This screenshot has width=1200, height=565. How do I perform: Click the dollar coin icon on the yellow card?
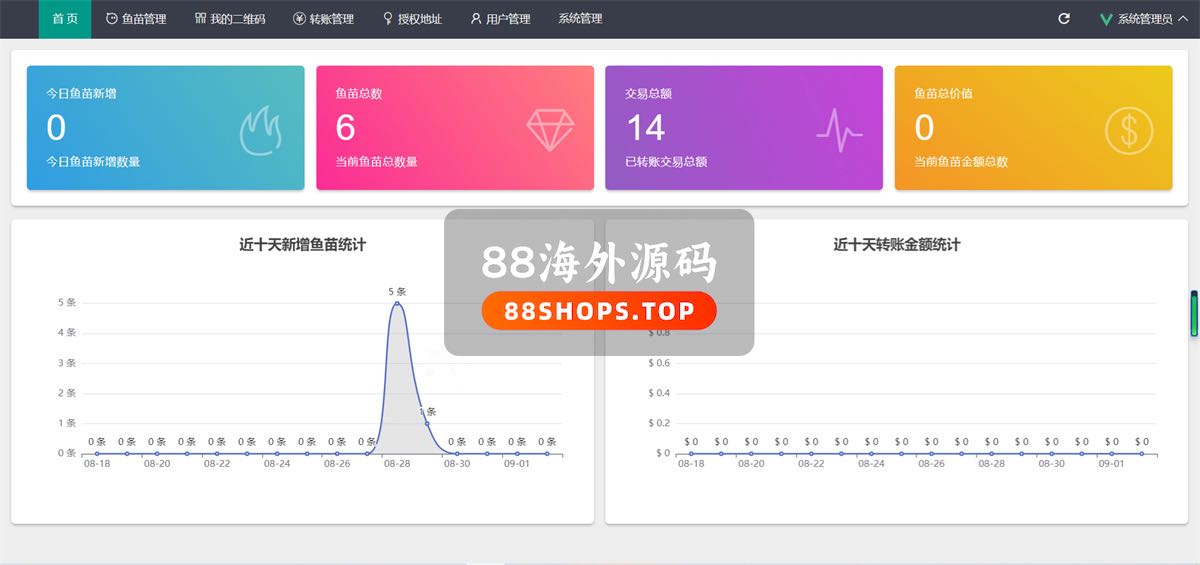(1129, 130)
